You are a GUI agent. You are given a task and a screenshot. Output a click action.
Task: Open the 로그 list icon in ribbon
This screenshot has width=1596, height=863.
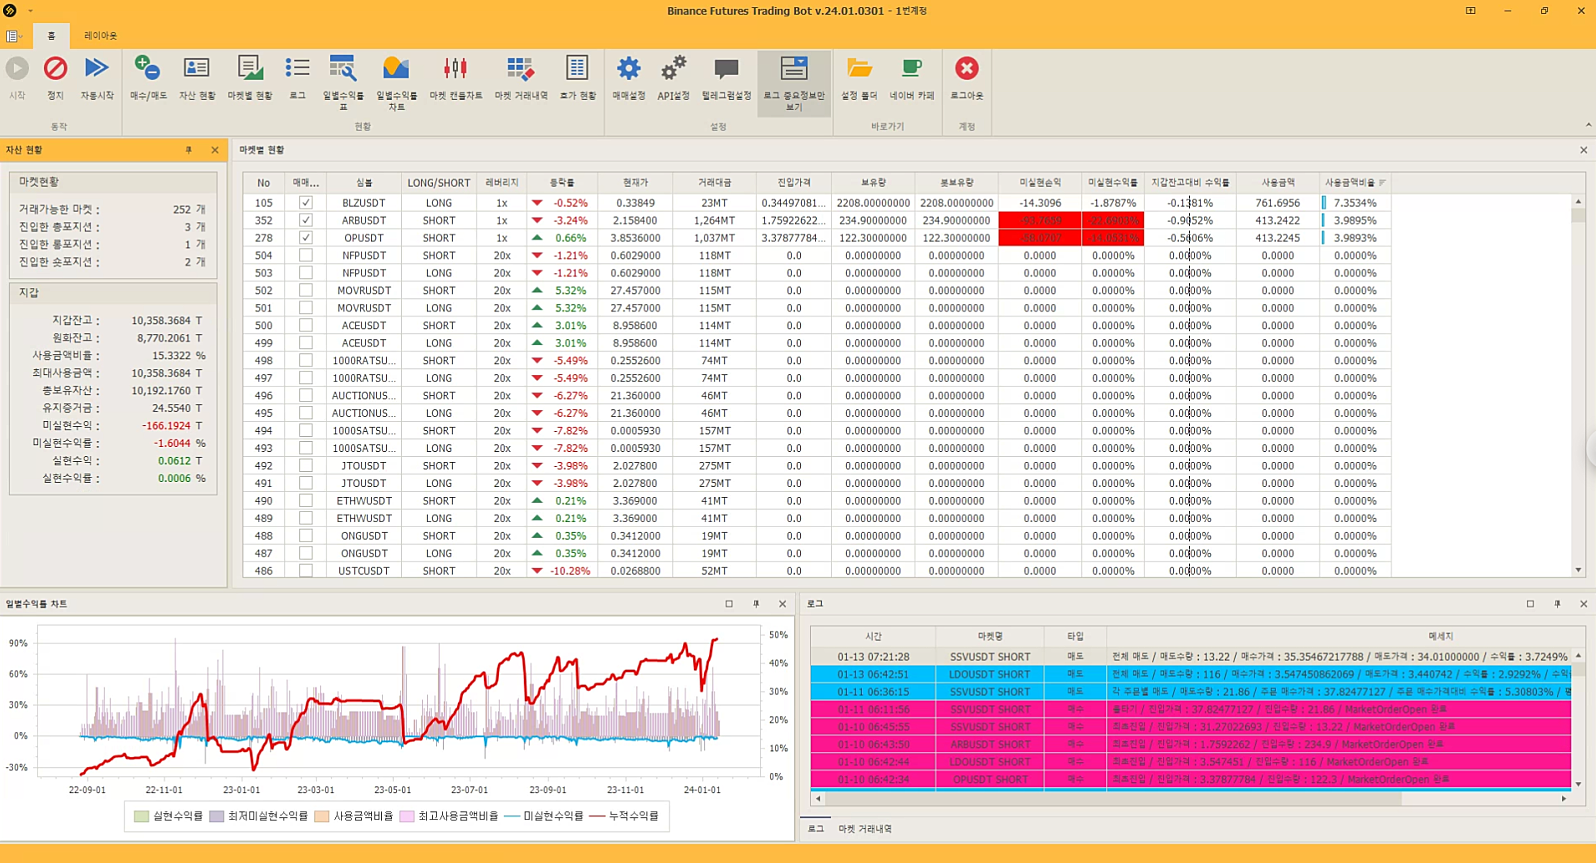tap(297, 68)
